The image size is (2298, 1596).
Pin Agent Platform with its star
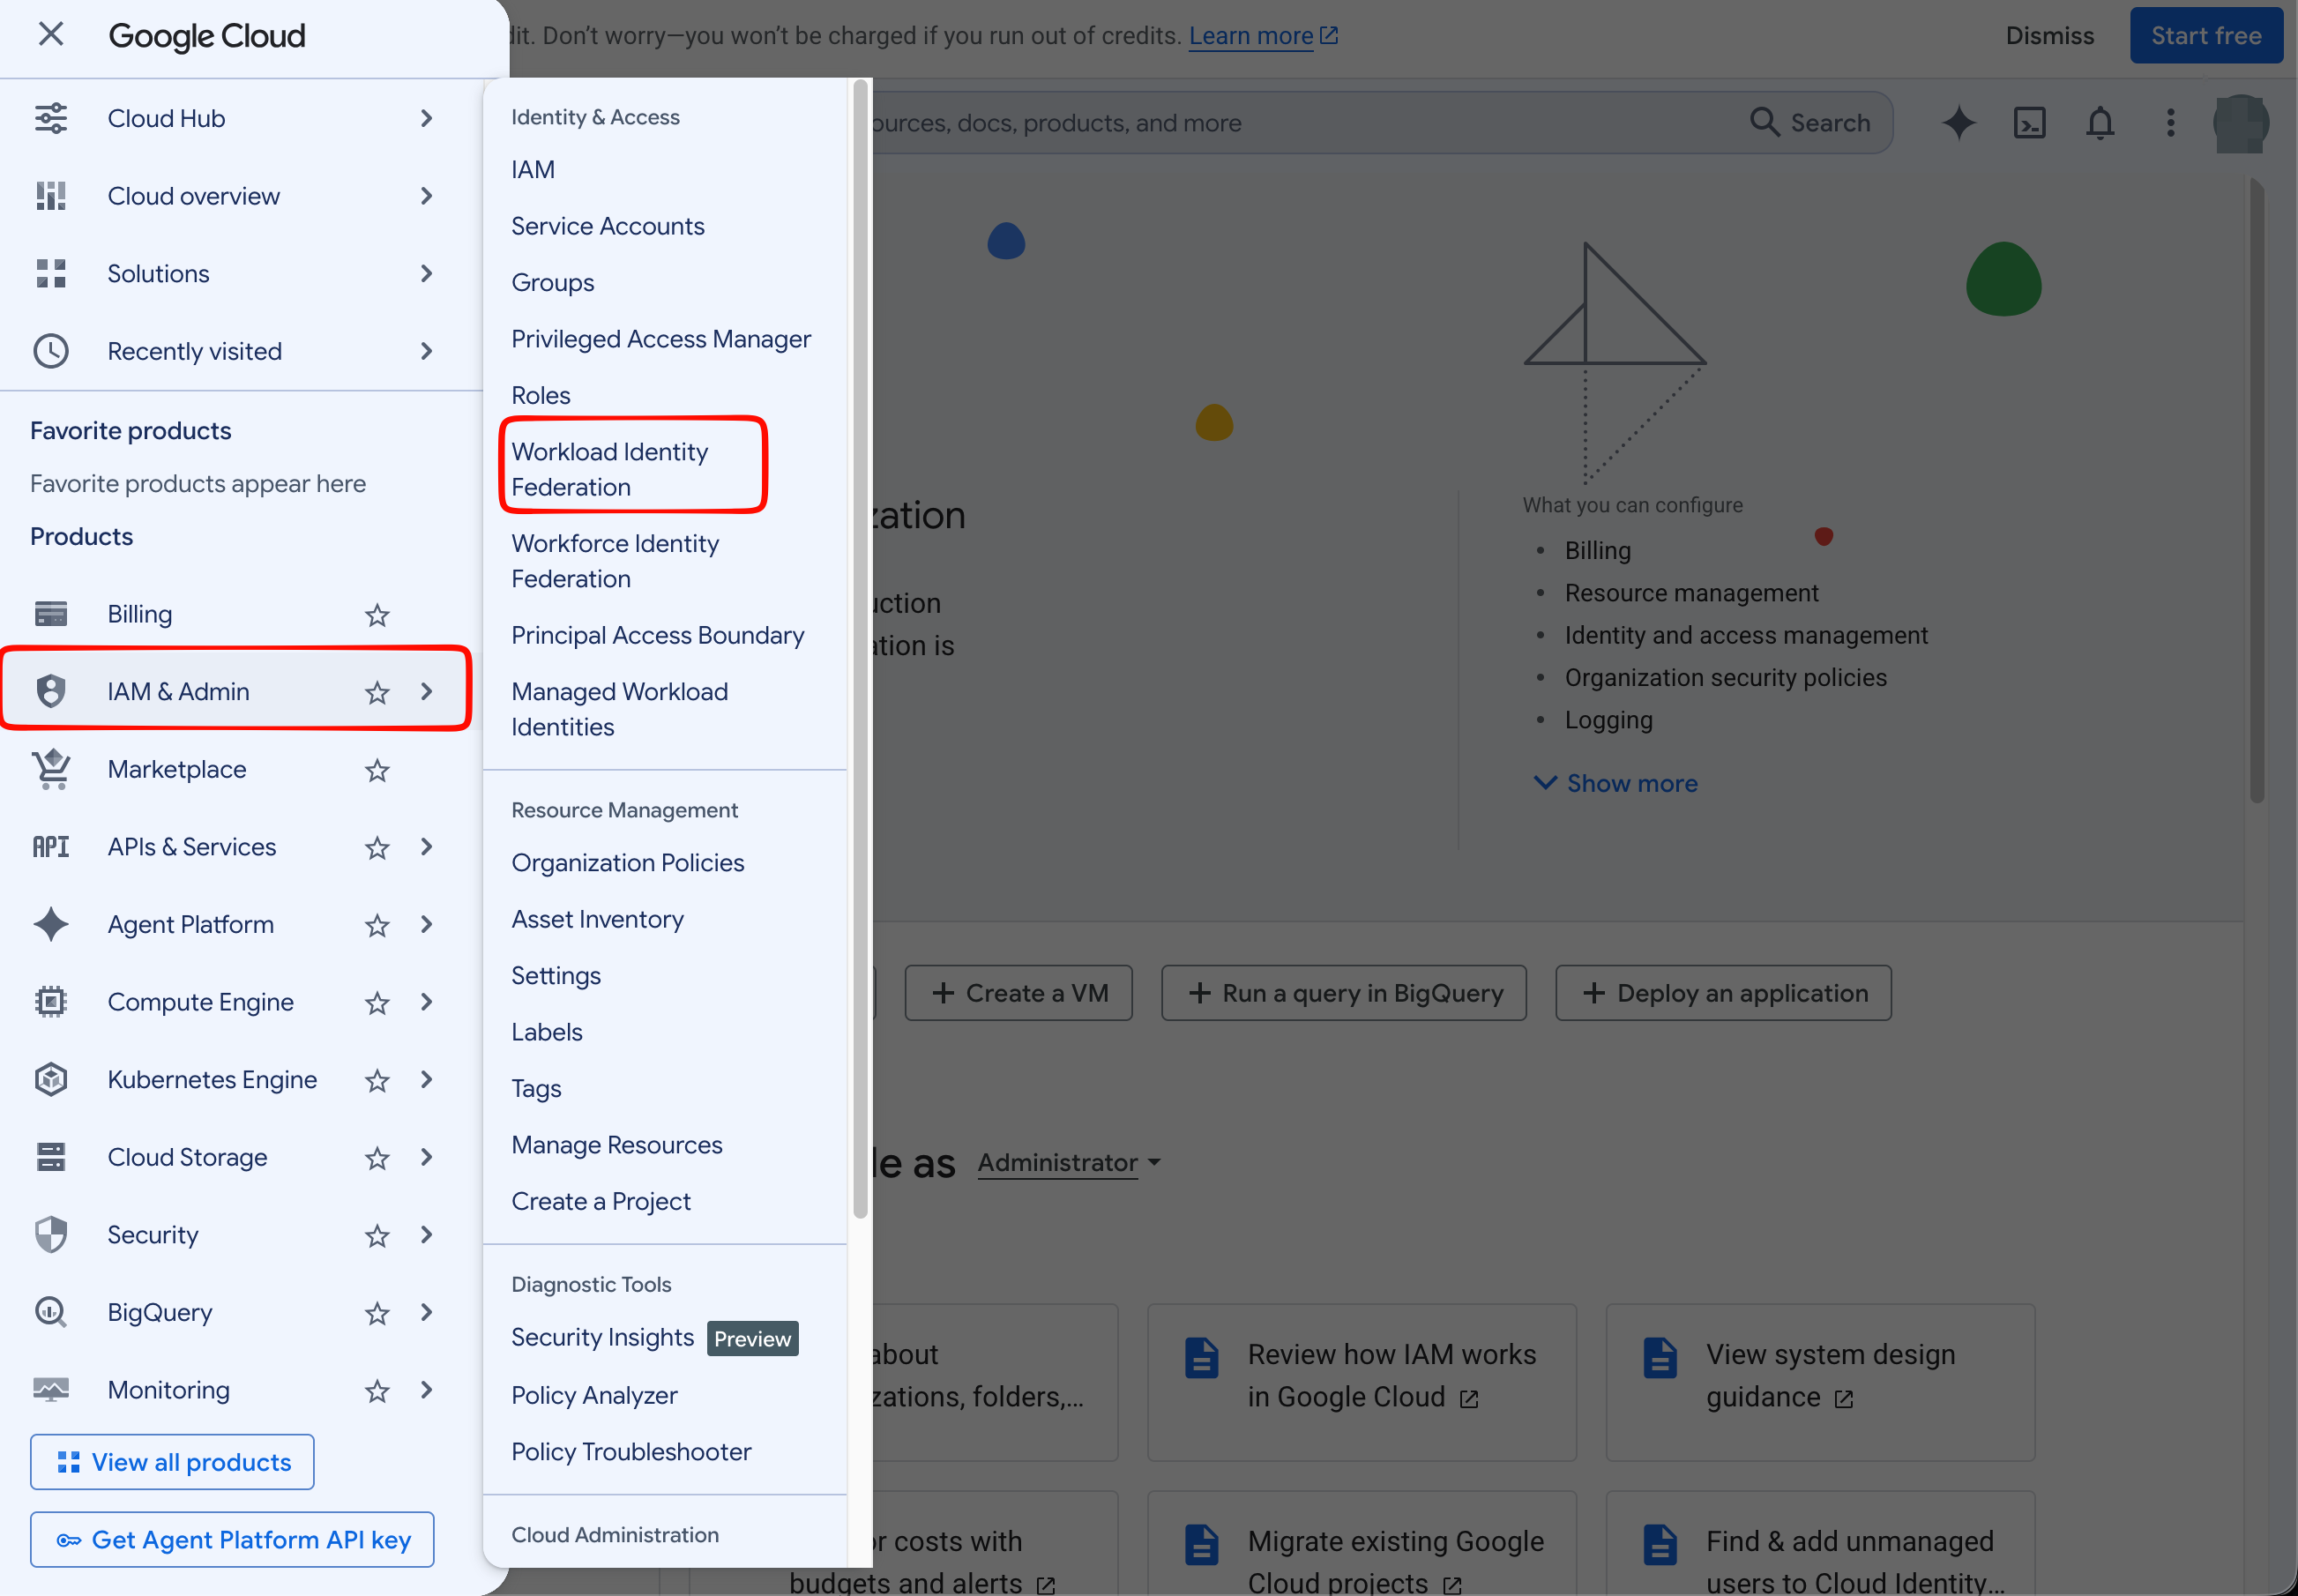[x=377, y=925]
